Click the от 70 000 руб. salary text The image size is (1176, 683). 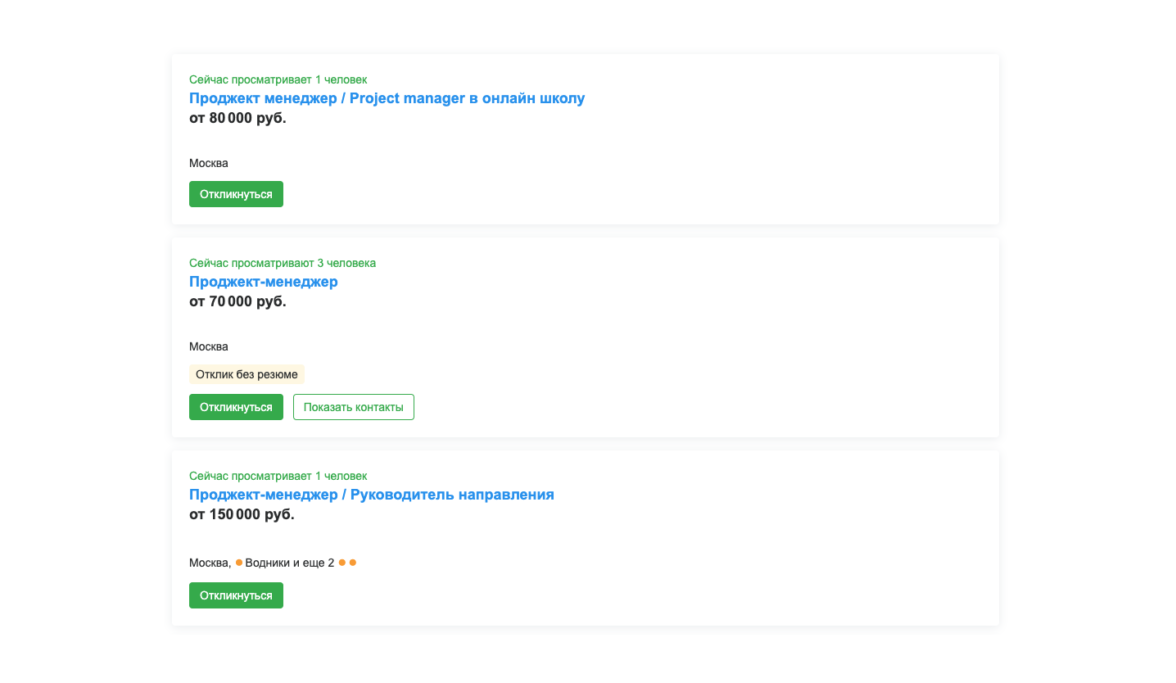(x=238, y=302)
